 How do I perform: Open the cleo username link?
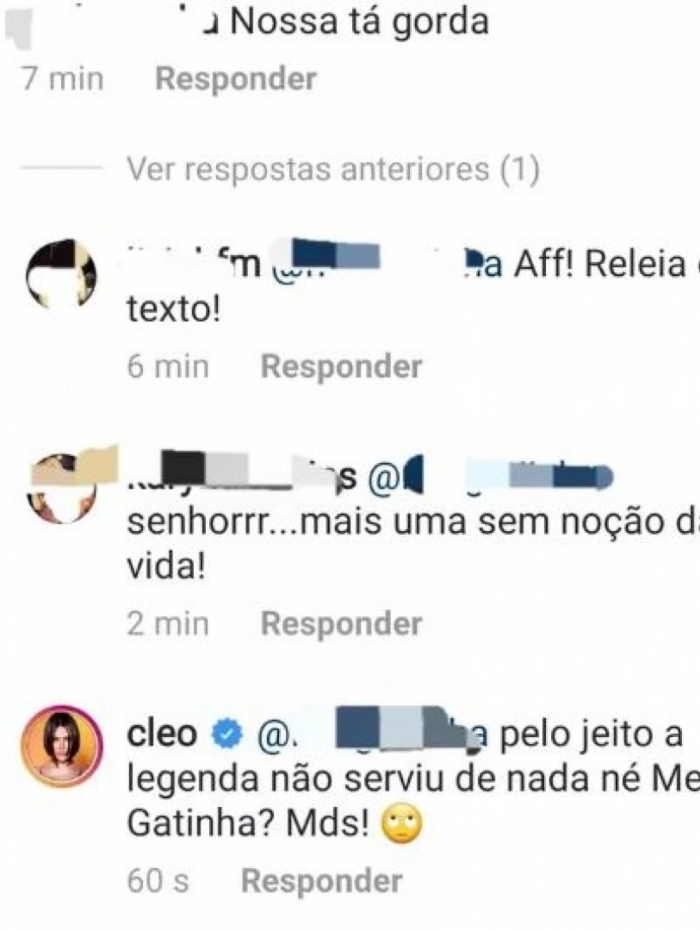tap(162, 734)
